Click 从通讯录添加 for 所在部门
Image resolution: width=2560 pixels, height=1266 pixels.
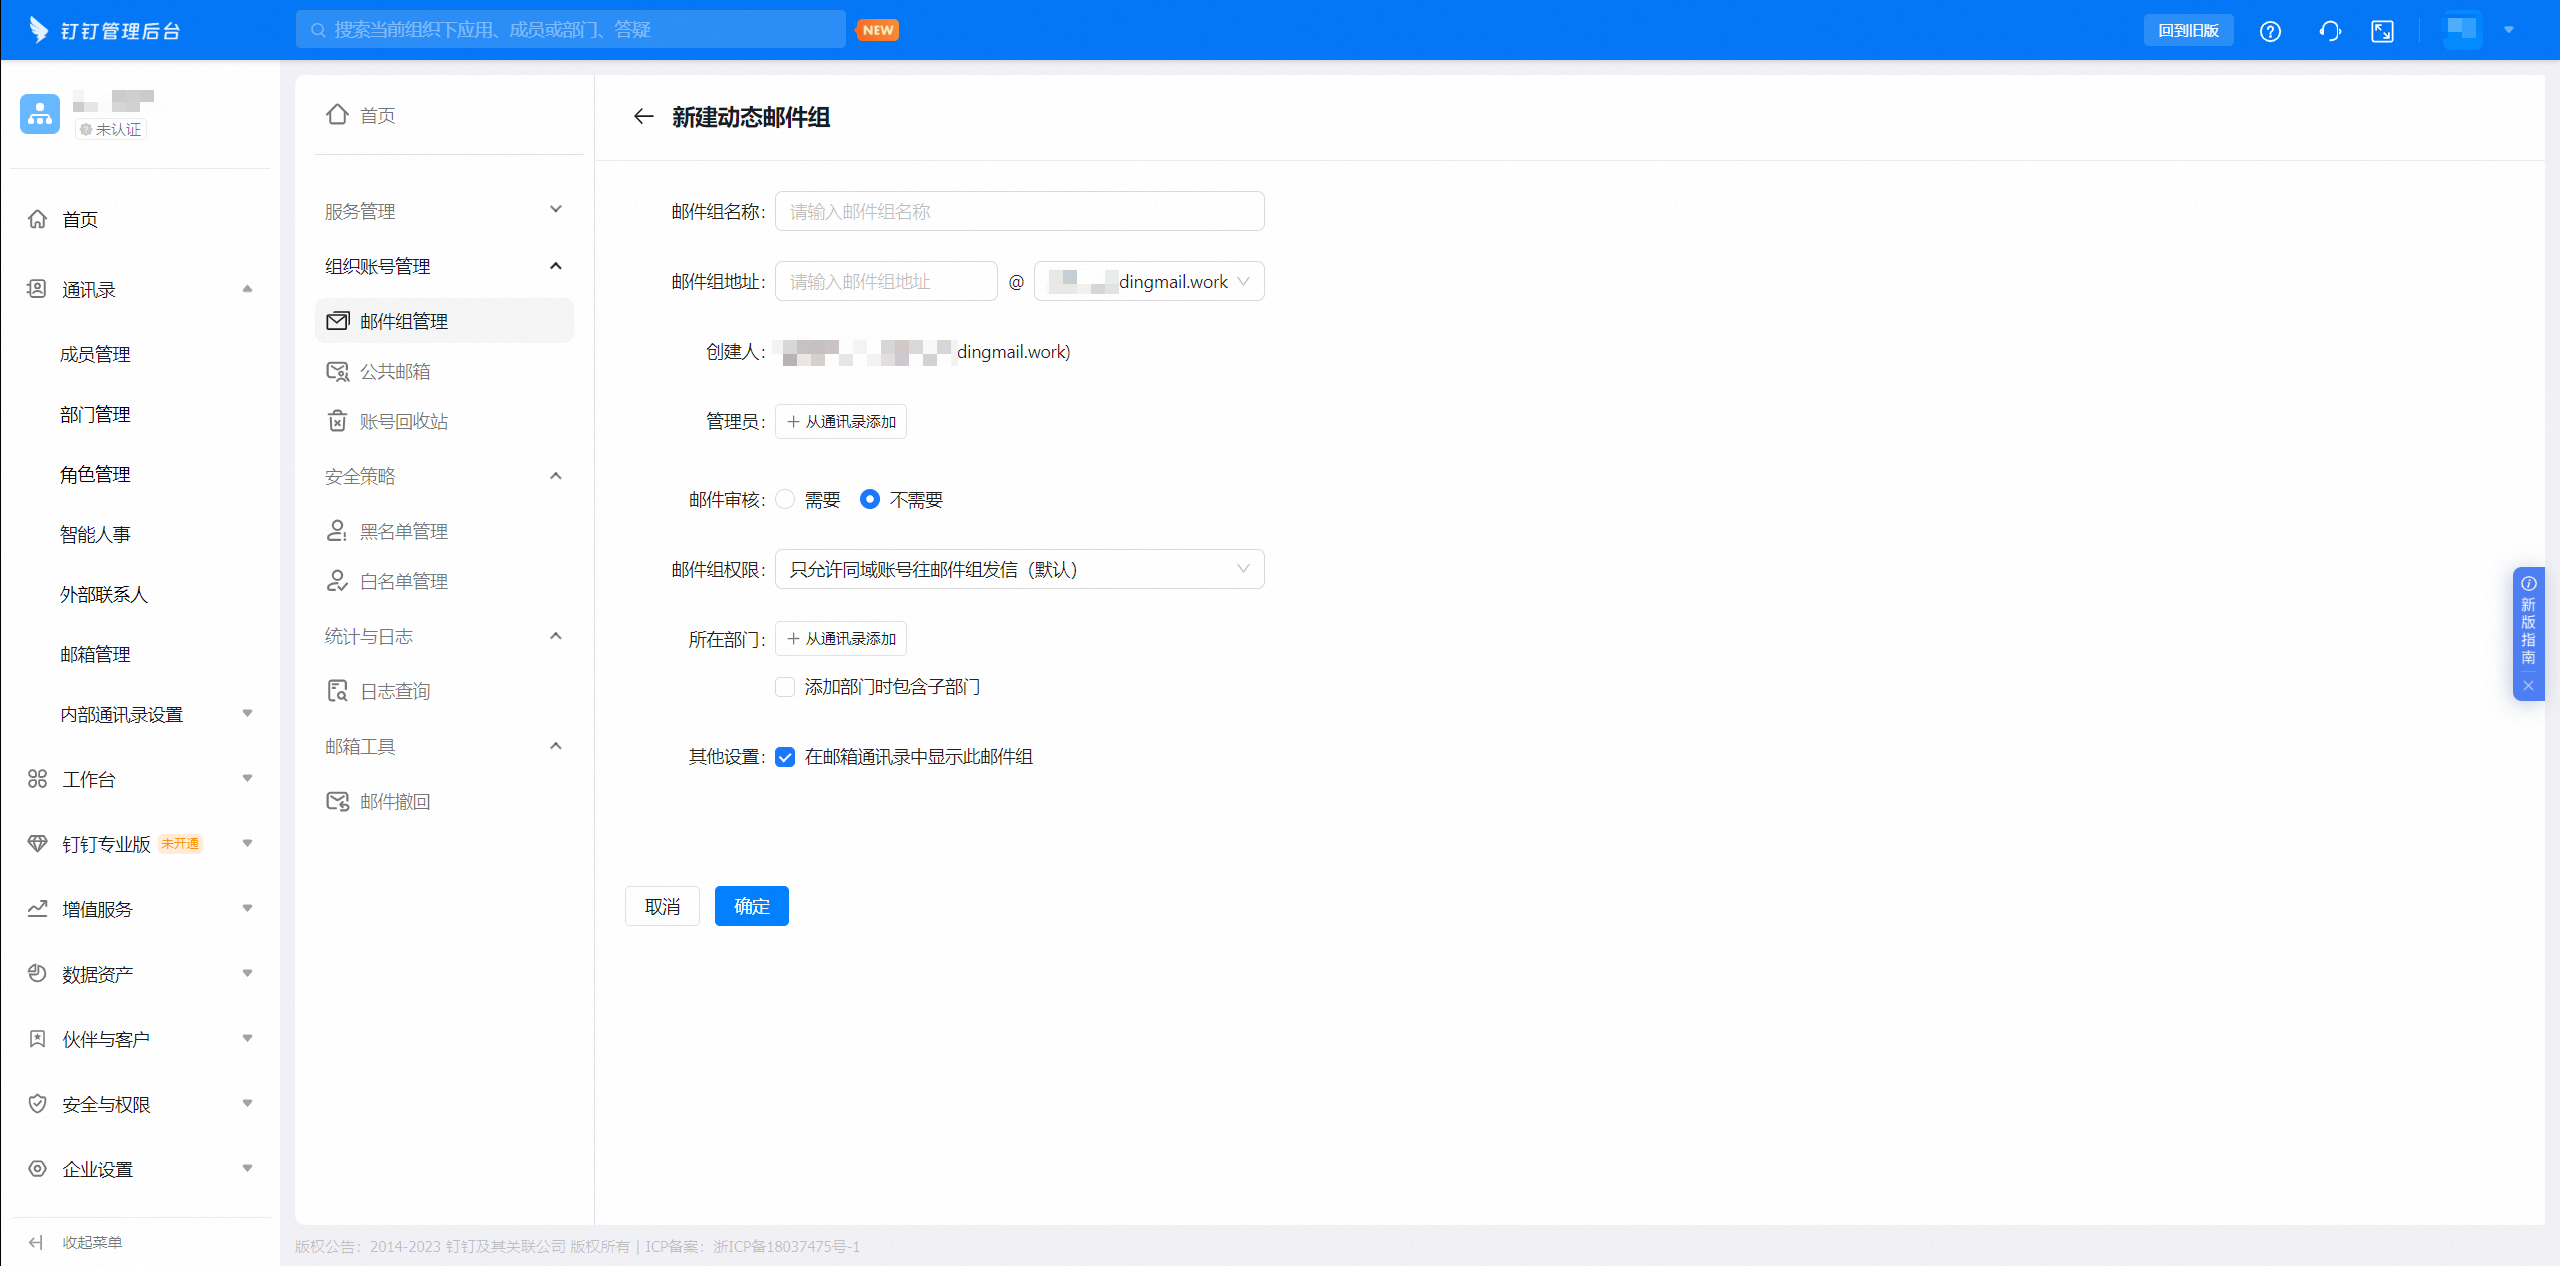[841, 639]
